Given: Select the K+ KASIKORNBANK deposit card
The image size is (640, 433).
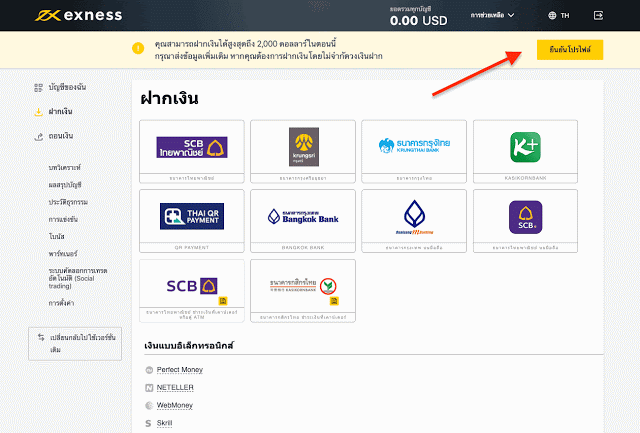Looking at the screenshot, I should (x=525, y=151).
